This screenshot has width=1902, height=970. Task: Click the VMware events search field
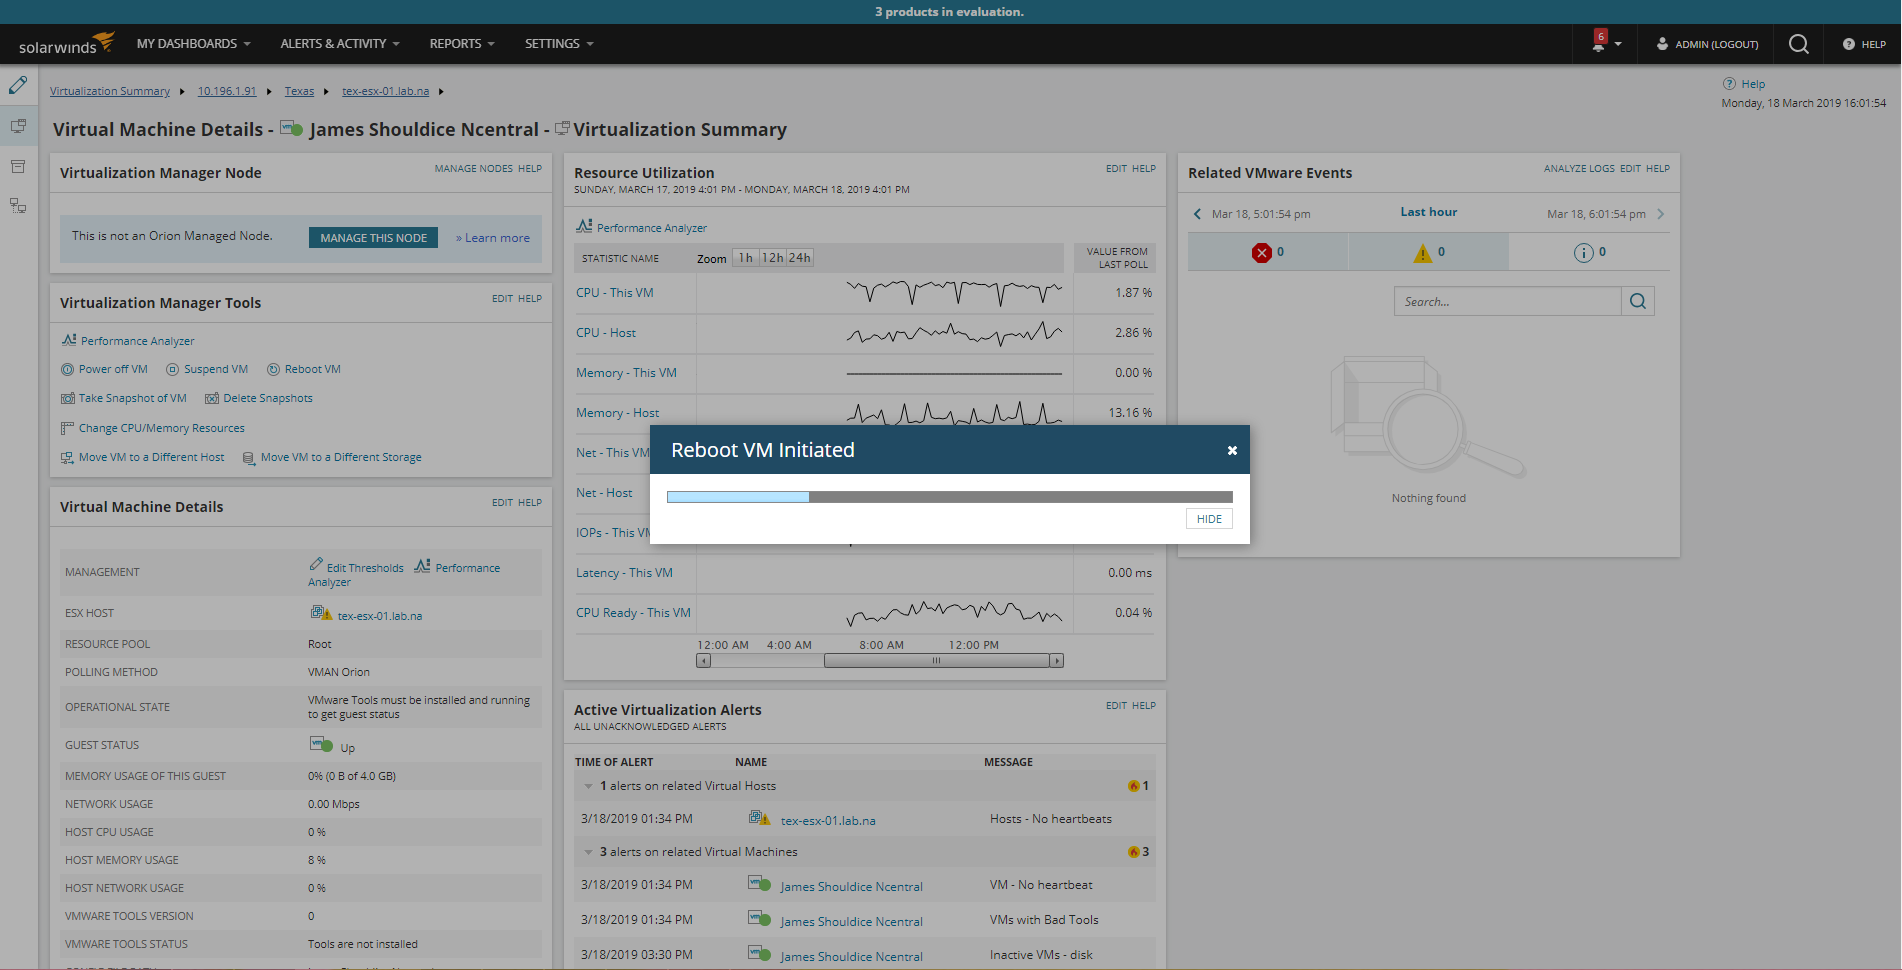pyautogui.click(x=1507, y=302)
